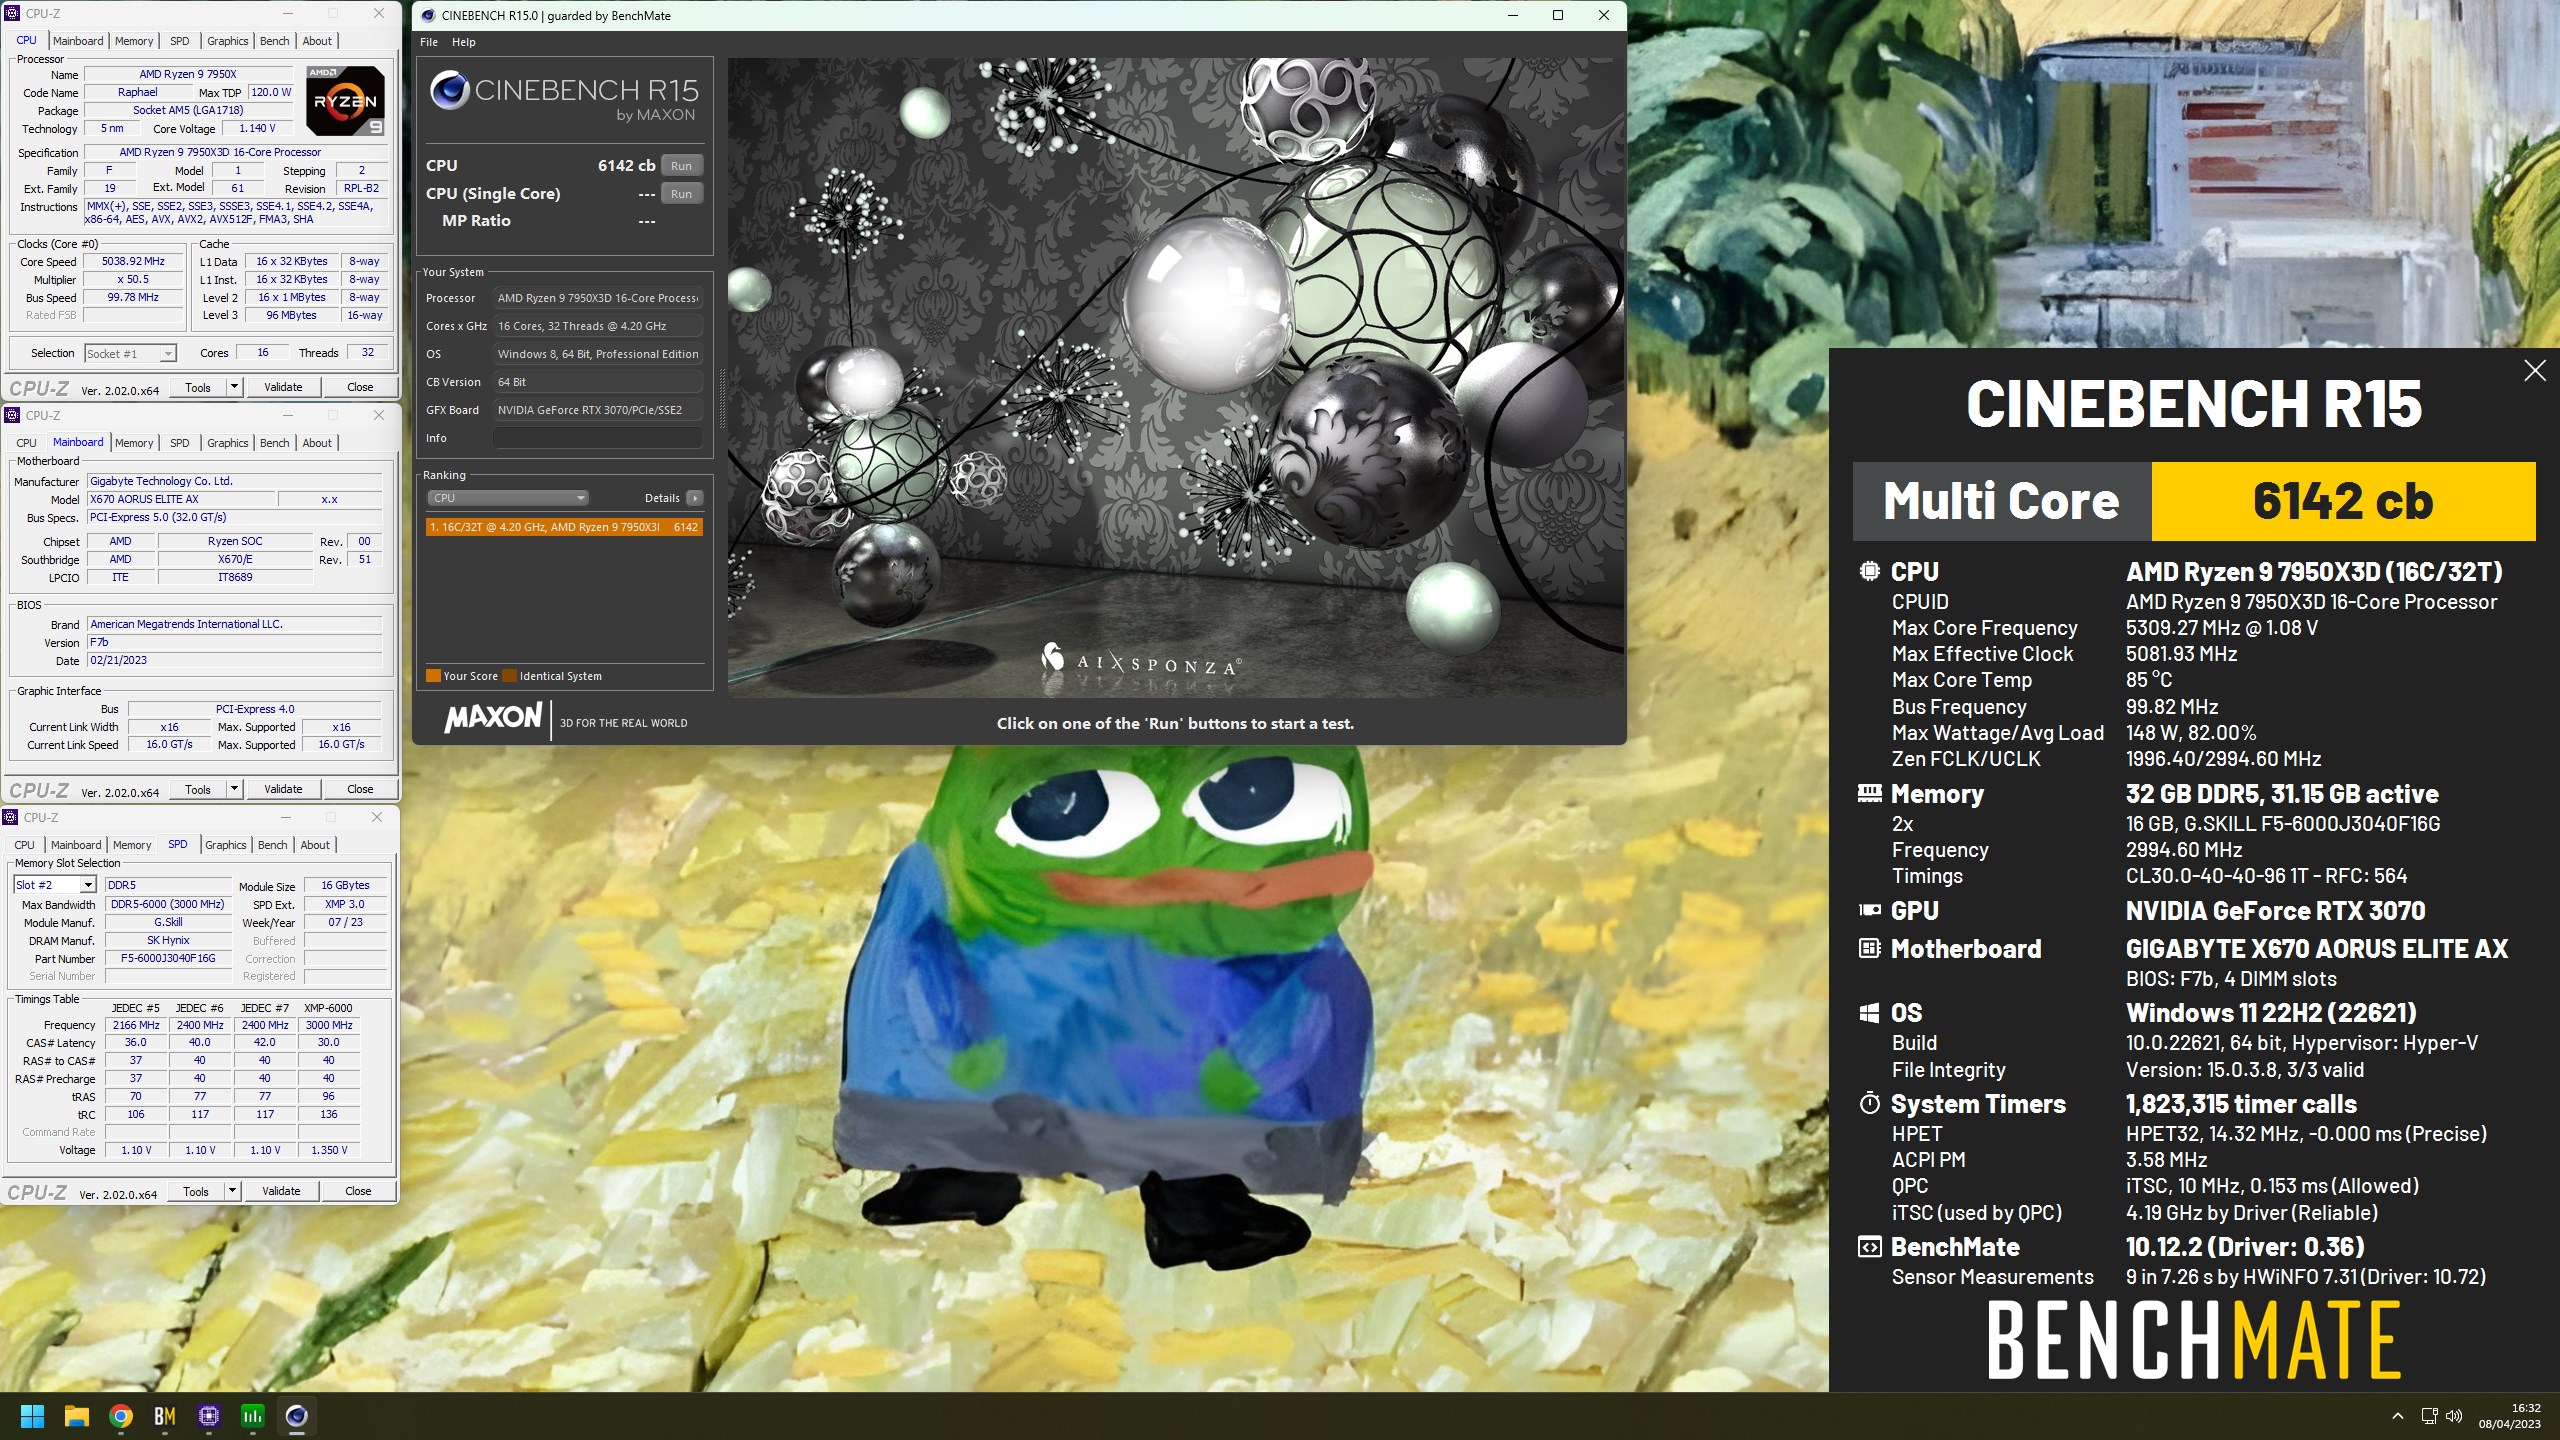Screen dimensions: 2560x1440
Task: Close the BenchMate result panel
Action: click(2535, 371)
